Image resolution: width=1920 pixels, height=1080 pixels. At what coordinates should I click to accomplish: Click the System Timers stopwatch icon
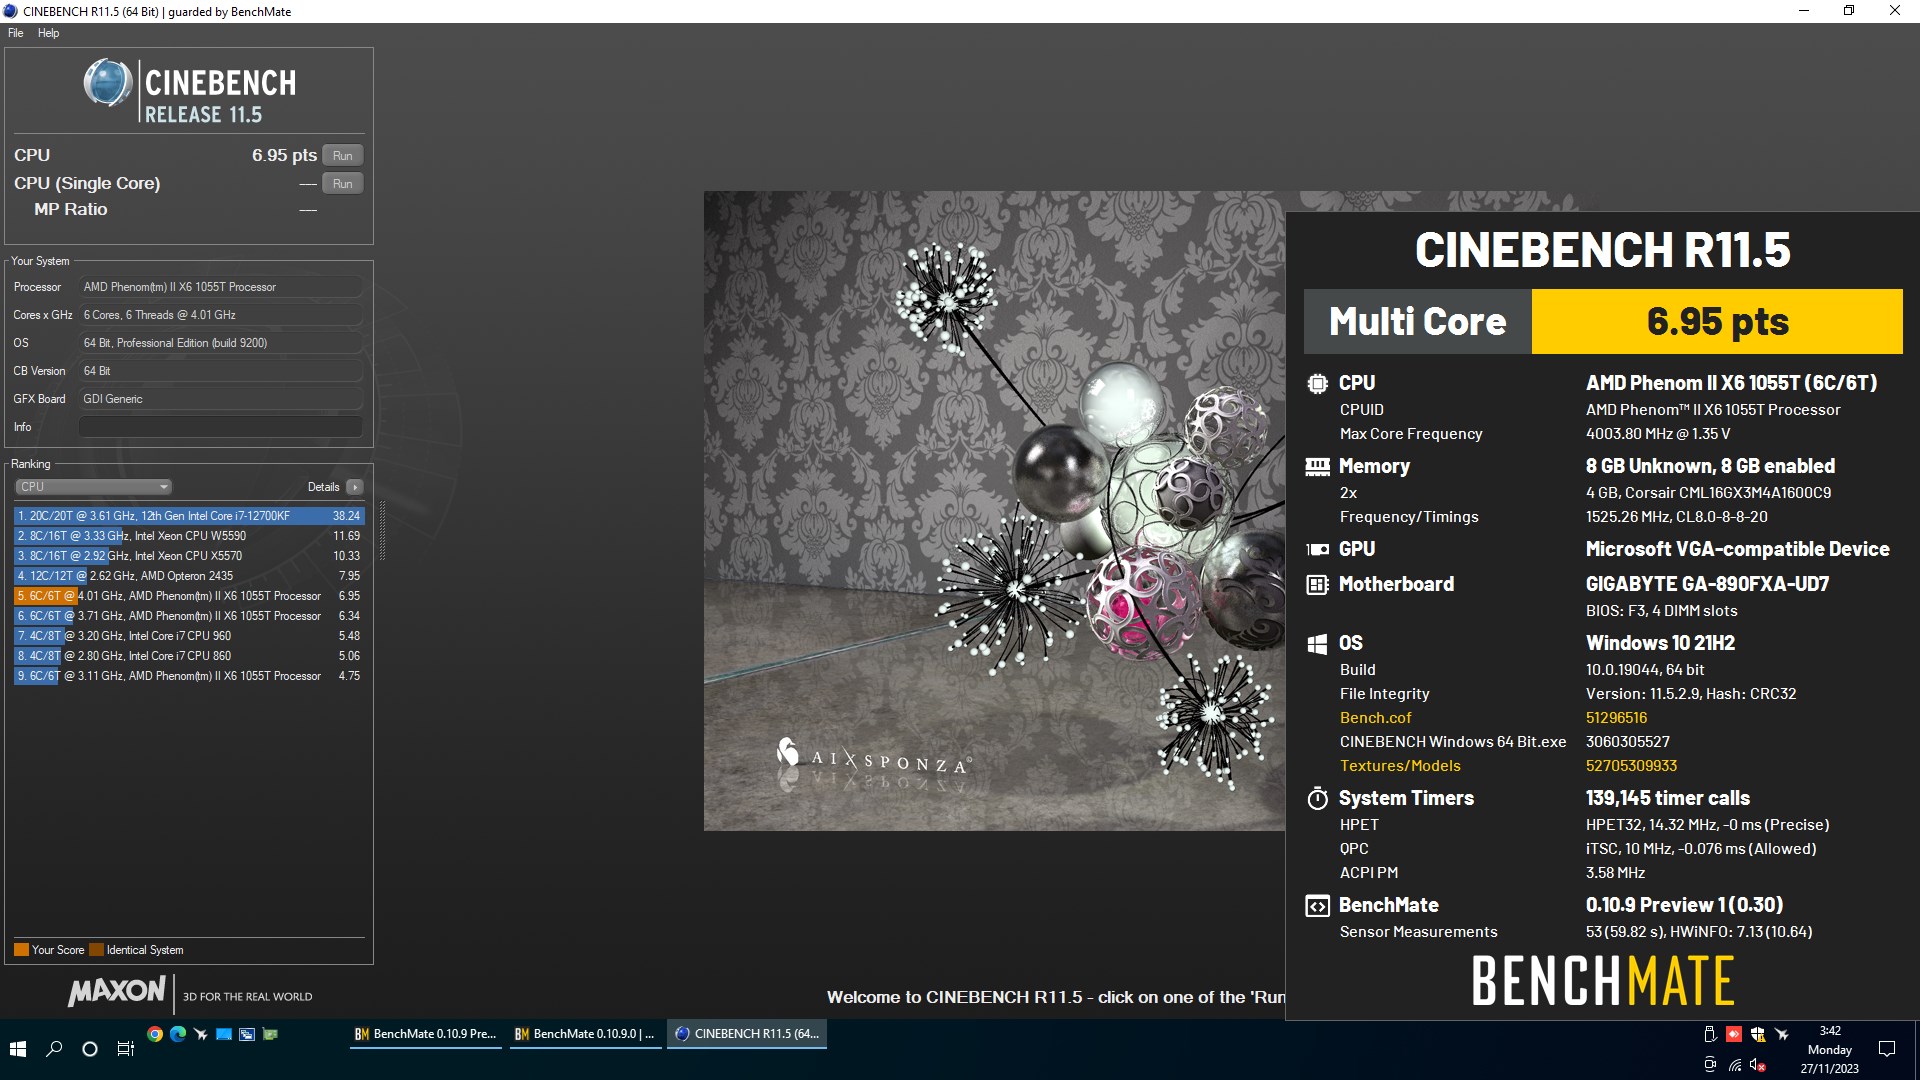(x=1317, y=798)
